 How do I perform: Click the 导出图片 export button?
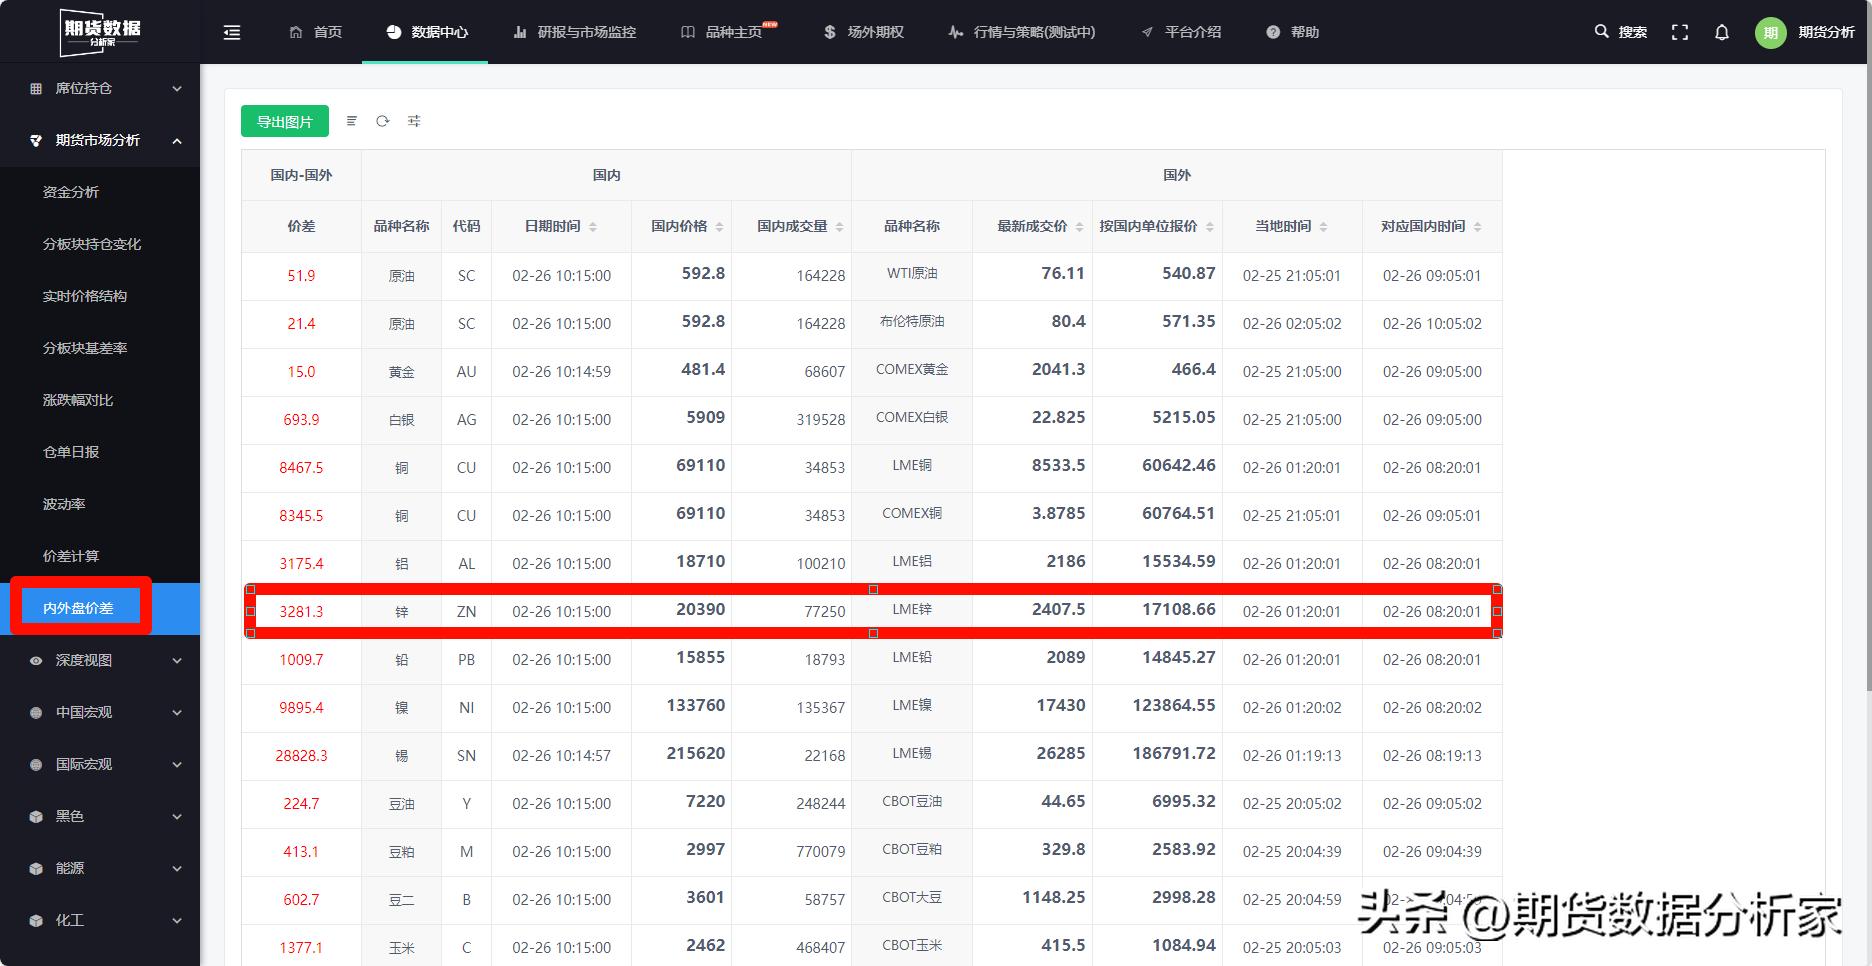[285, 121]
